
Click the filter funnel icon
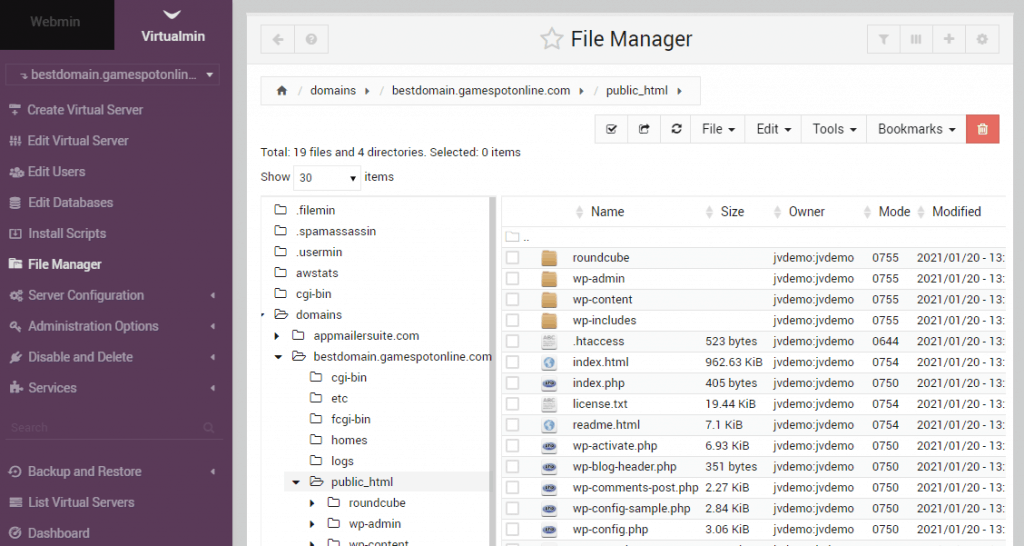tap(883, 40)
